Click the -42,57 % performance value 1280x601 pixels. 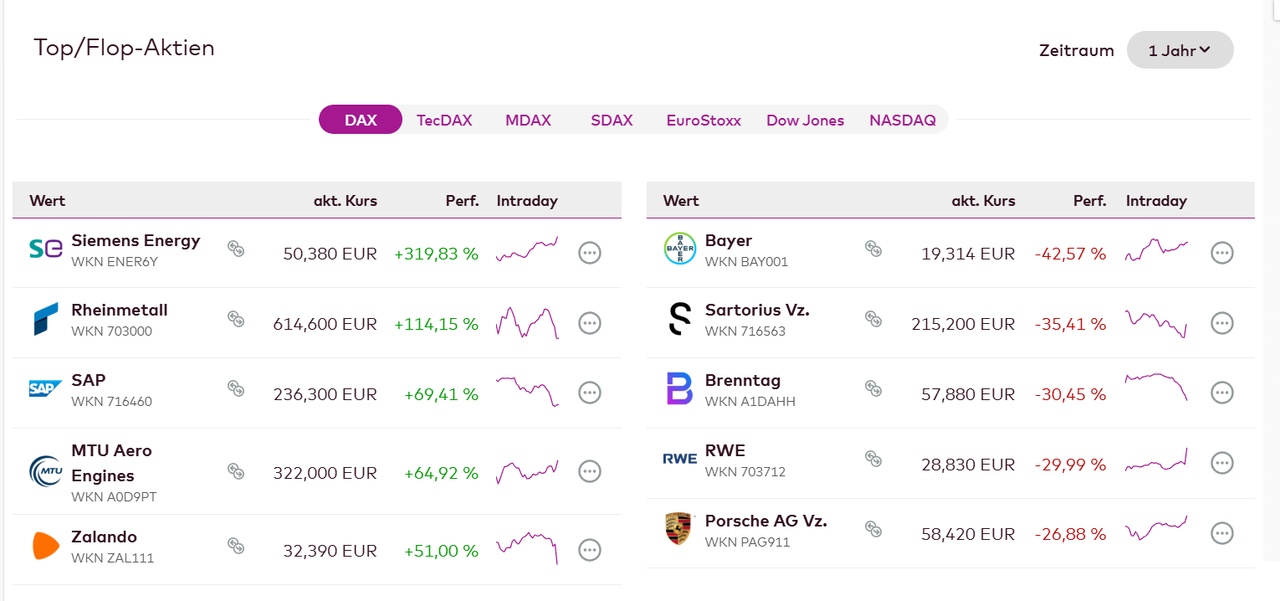click(x=1070, y=254)
